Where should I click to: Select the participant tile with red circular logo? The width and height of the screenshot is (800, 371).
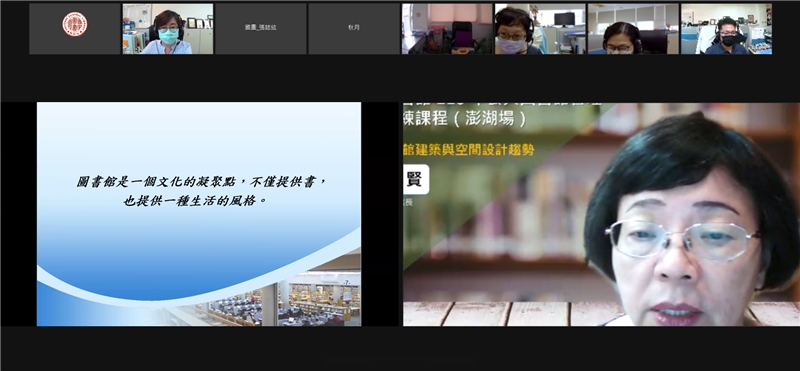(x=75, y=29)
